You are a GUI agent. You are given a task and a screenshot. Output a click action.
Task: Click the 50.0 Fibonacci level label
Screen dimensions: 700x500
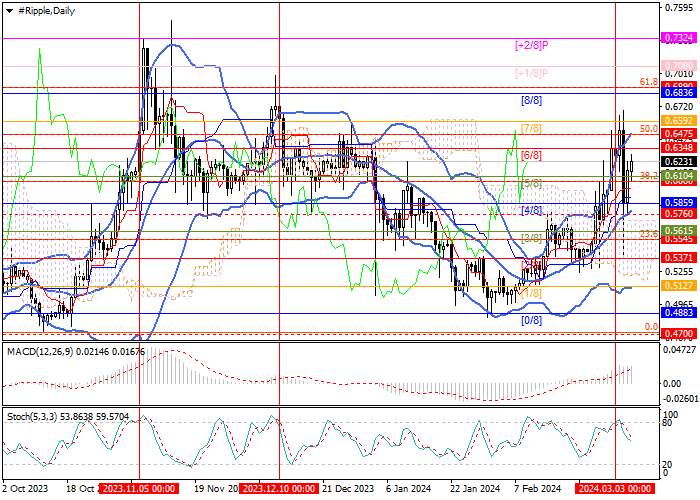pos(649,129)
